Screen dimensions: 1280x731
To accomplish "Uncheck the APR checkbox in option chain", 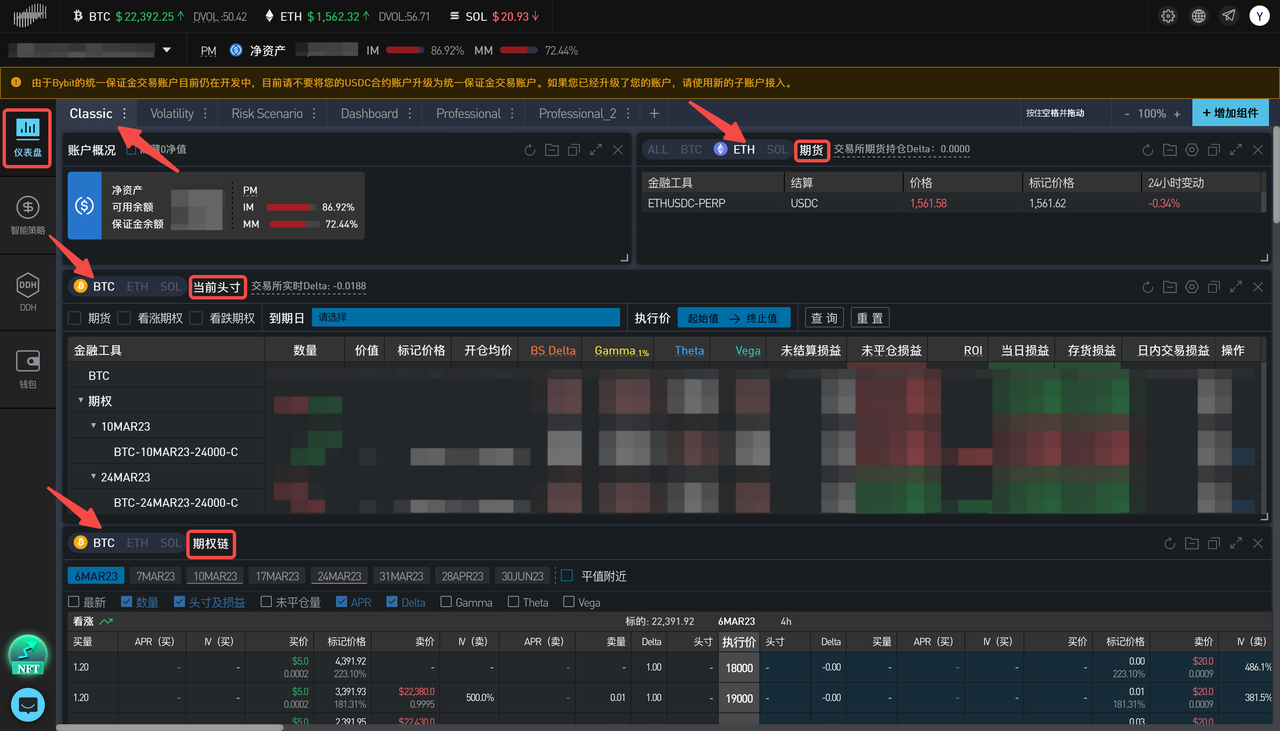I will point(342,602).
